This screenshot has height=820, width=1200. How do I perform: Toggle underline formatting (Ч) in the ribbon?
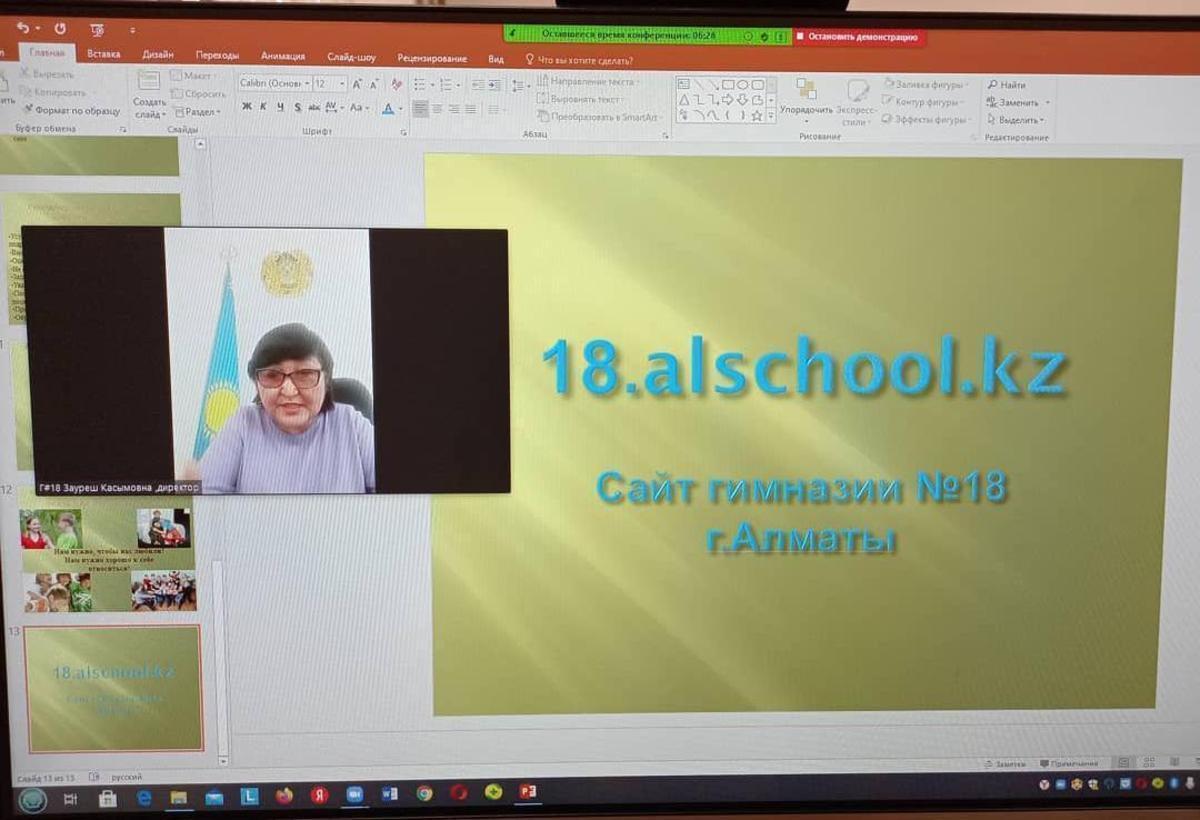point(280,107)
